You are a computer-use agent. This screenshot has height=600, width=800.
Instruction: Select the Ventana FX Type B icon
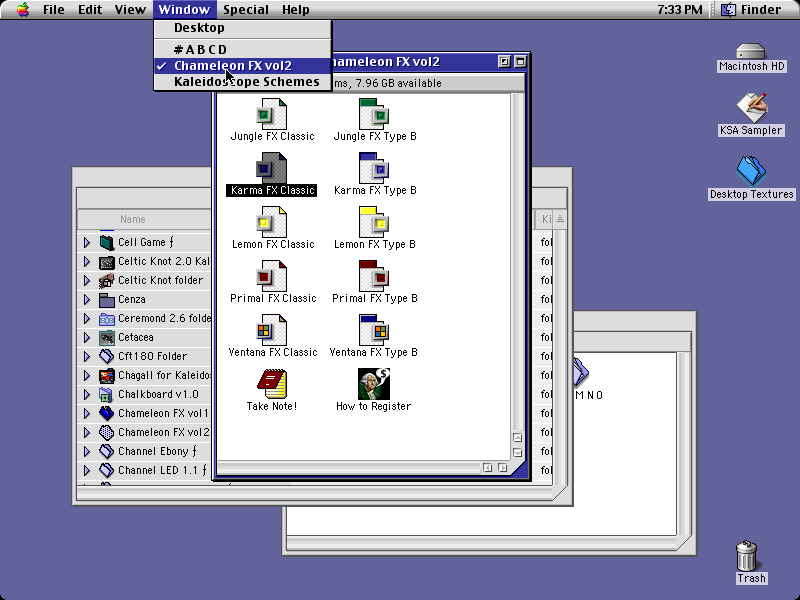374,330
